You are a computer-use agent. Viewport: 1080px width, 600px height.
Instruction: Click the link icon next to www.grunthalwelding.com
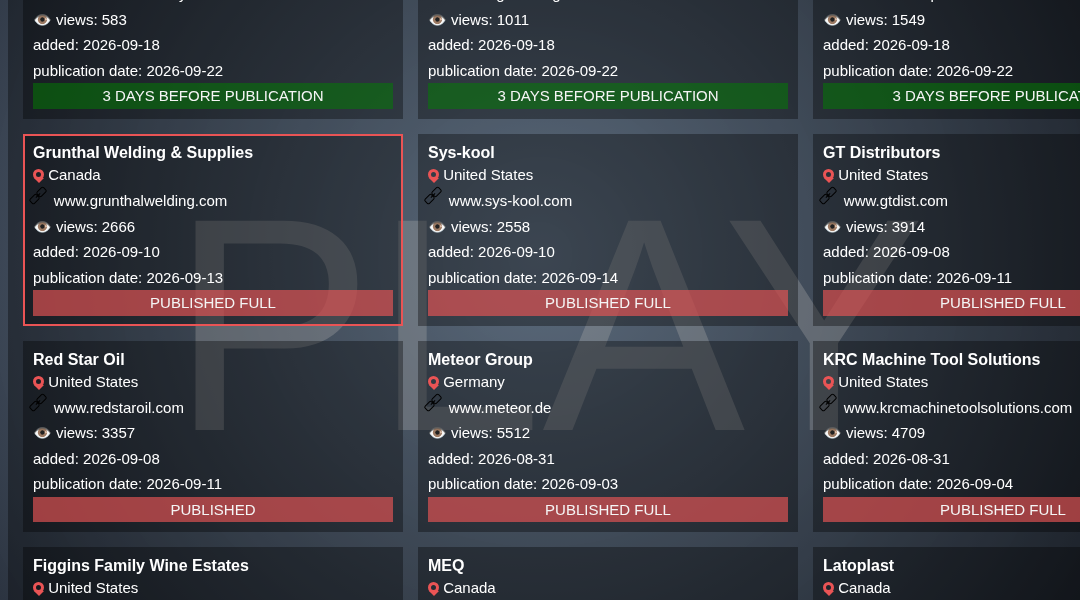(39, 196)
